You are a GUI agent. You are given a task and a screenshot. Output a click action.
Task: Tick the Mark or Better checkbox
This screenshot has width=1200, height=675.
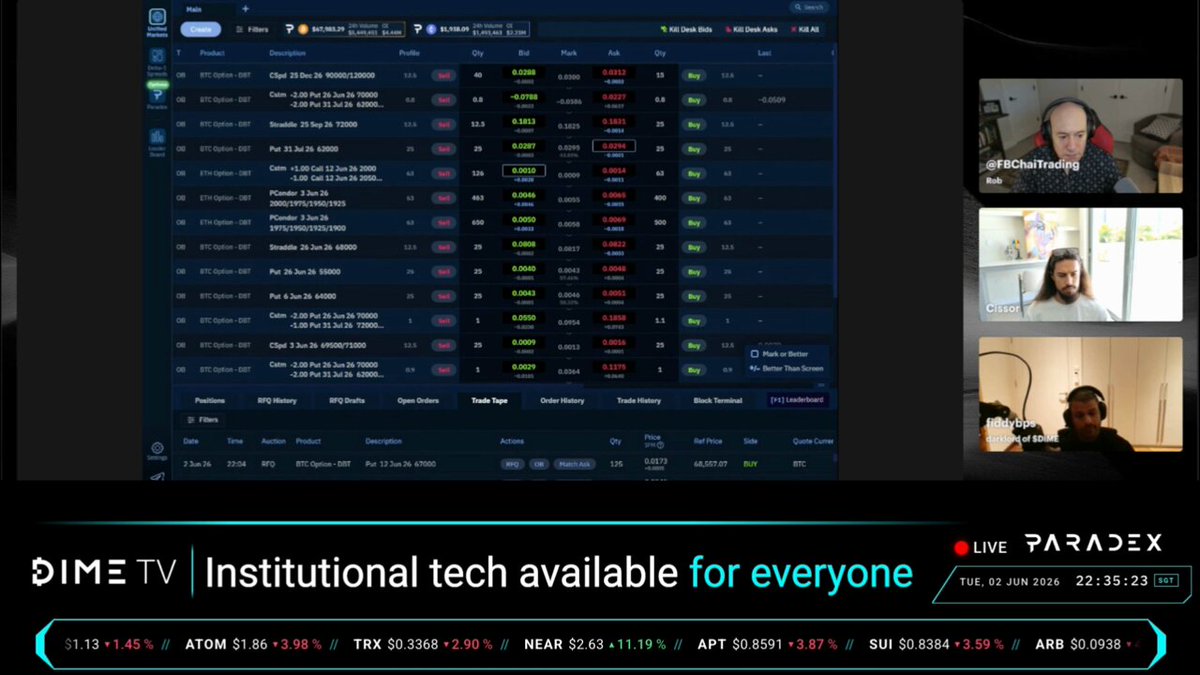coord(755,354)
